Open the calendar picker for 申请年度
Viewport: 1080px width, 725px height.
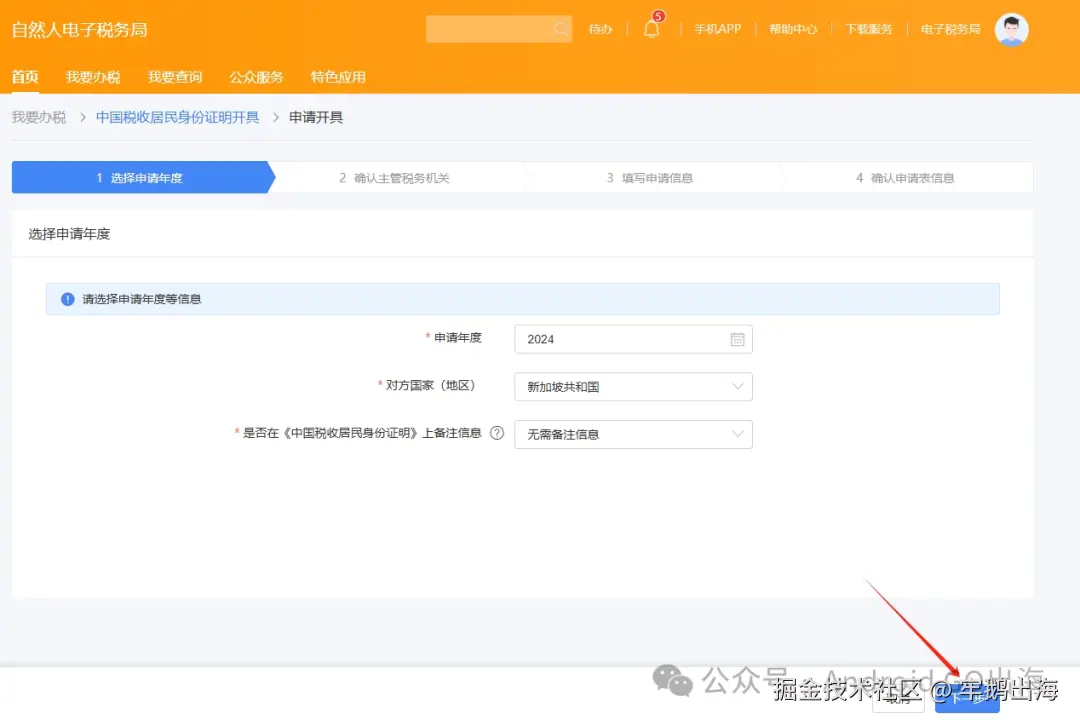click(x=738, y=339)
